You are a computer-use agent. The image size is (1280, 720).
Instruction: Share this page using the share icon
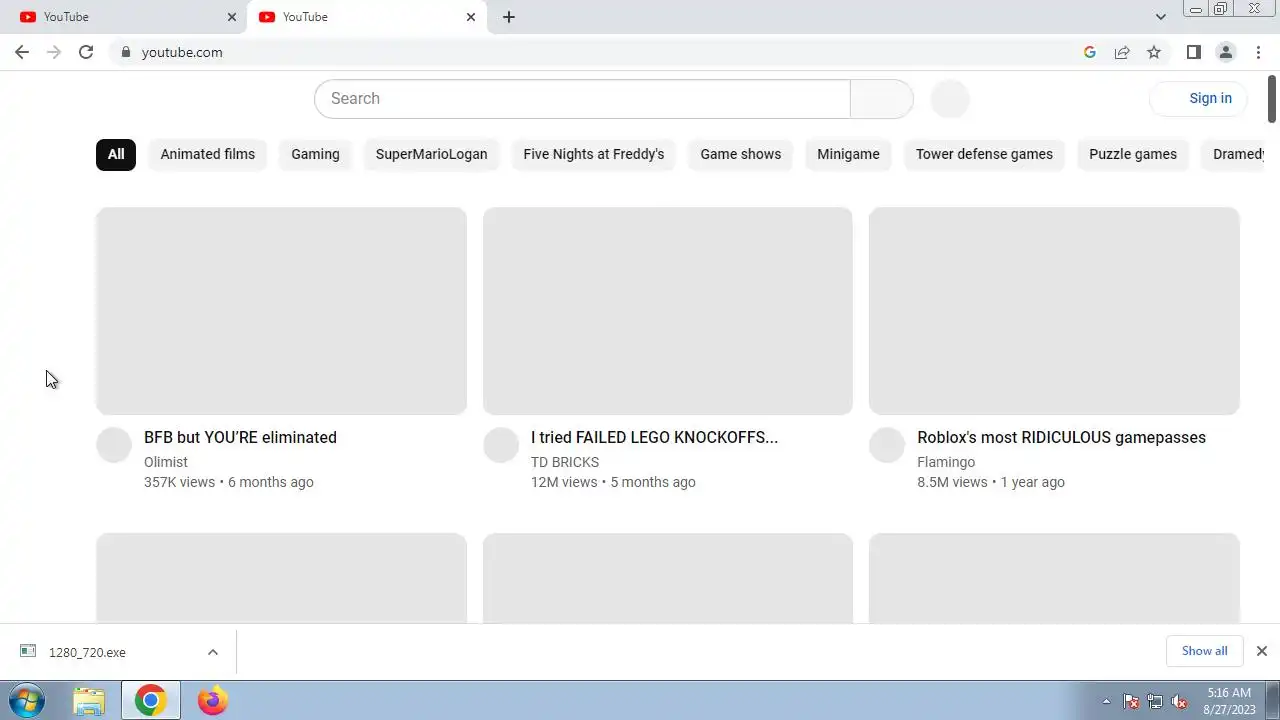coord(1122,52)
